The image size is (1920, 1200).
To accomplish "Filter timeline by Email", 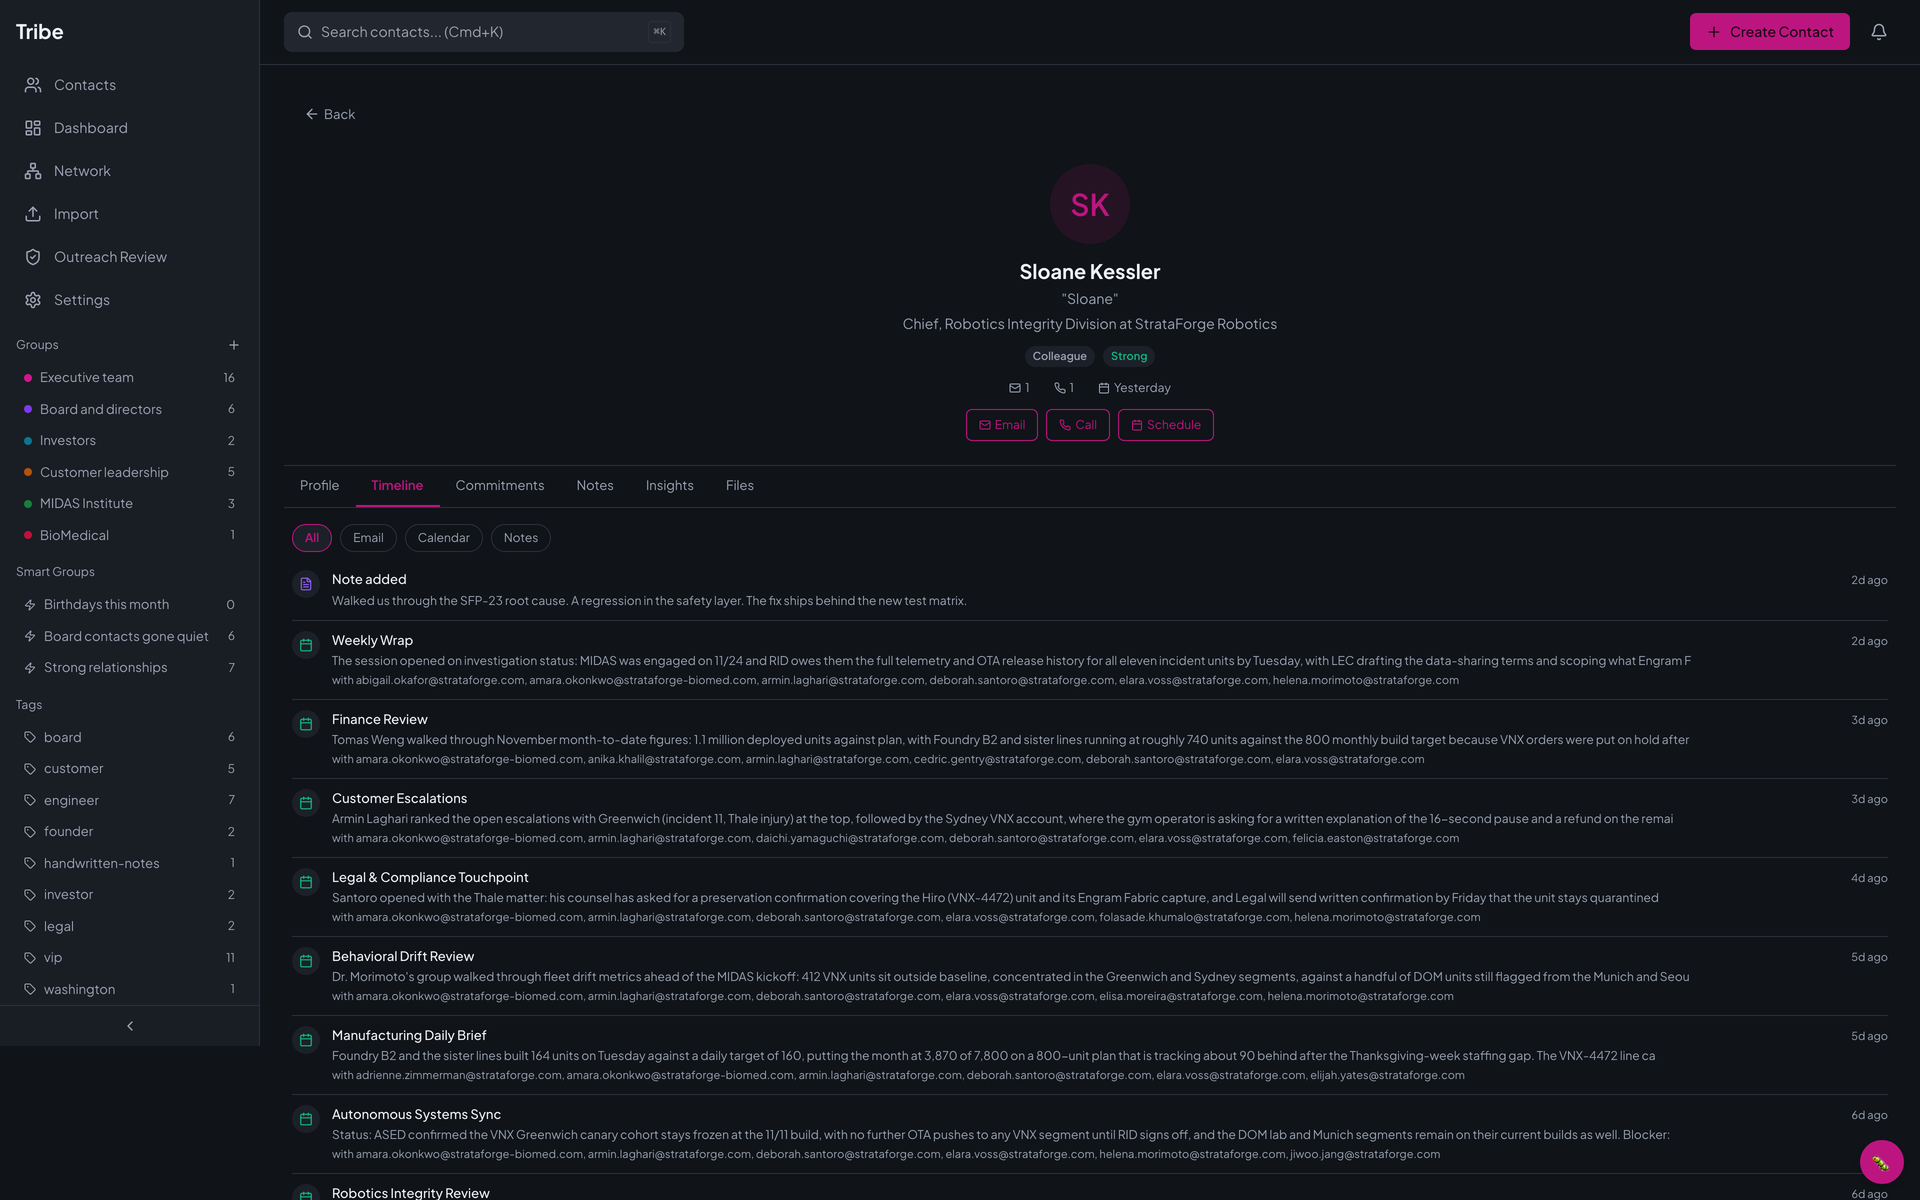I will point(368,538).
